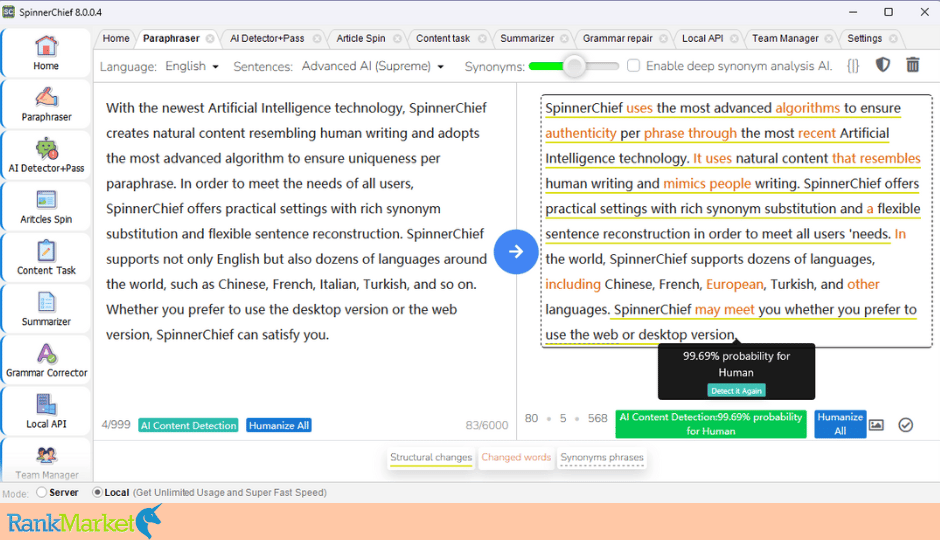
Task: Click the blue paraphrase arrow button
Action: (x=516, y=252)
